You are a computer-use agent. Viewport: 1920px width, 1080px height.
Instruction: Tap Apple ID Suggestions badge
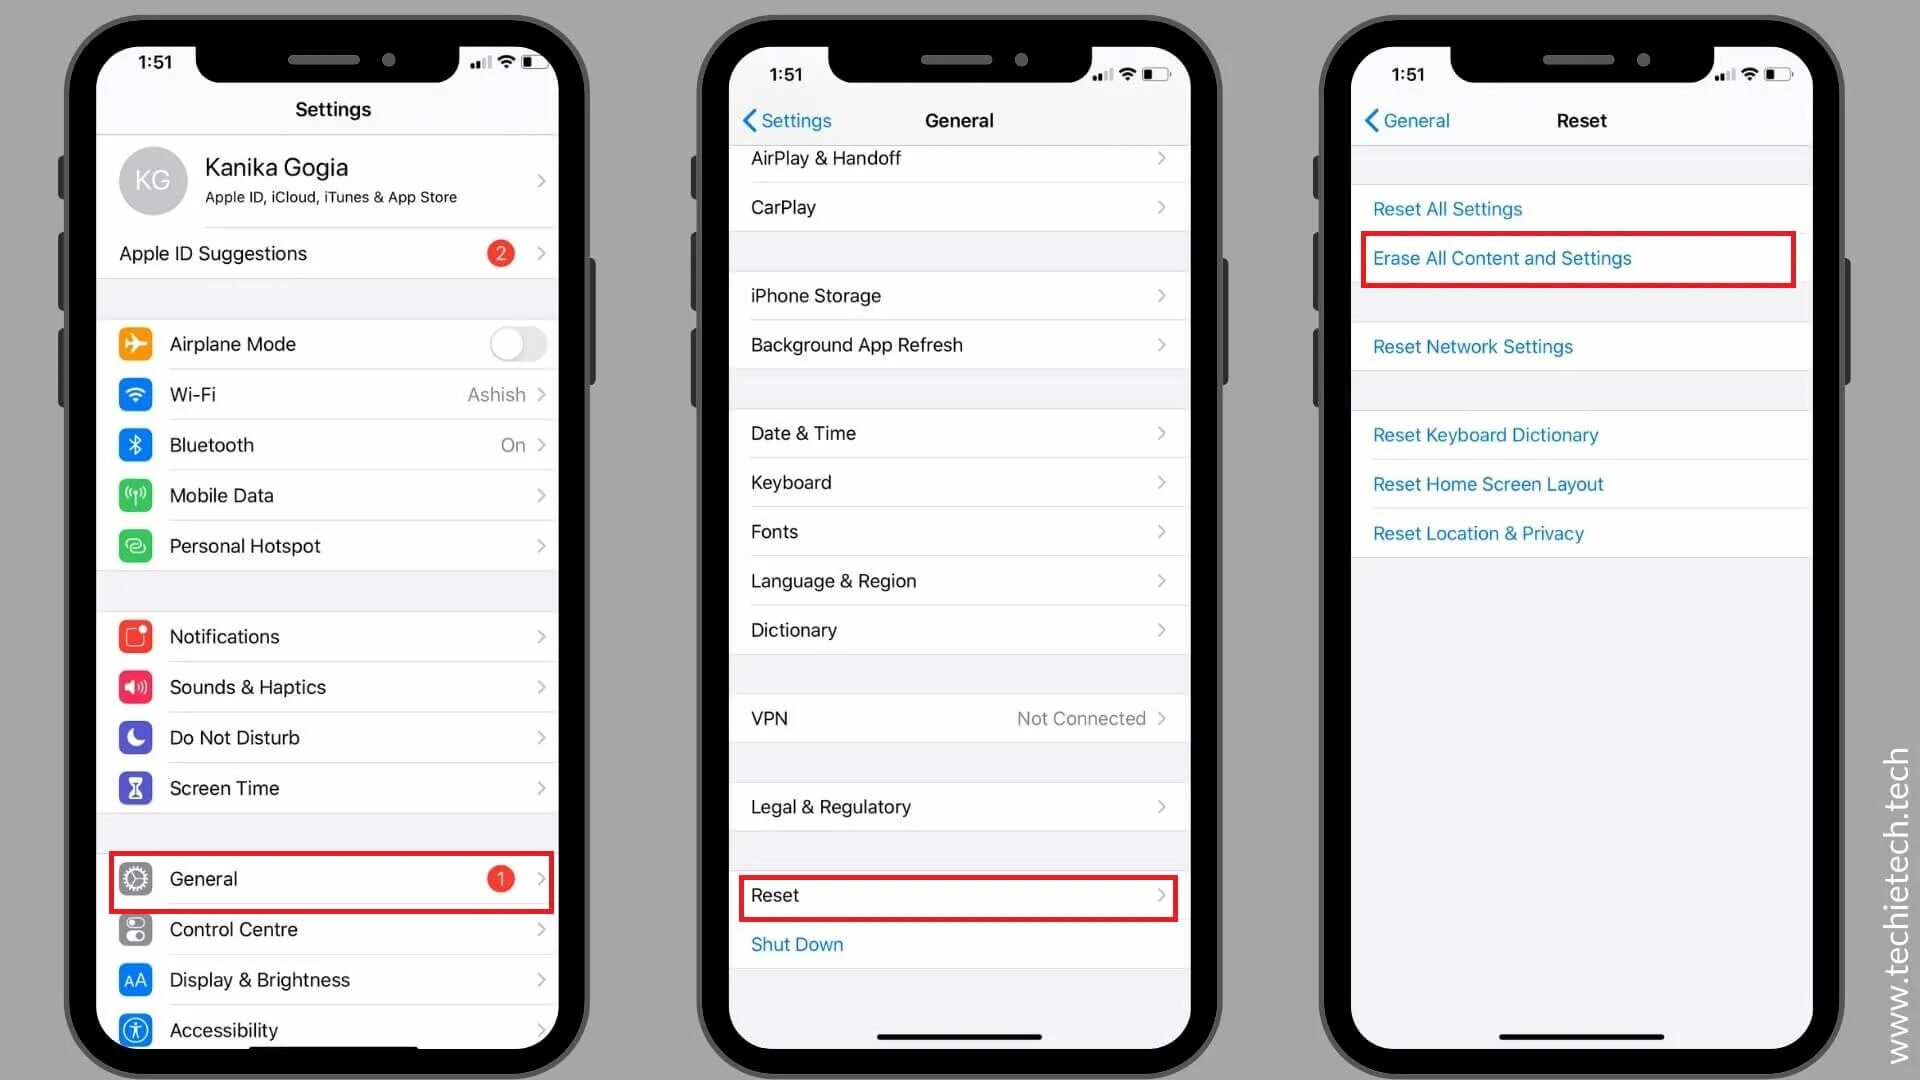[498, 253]
